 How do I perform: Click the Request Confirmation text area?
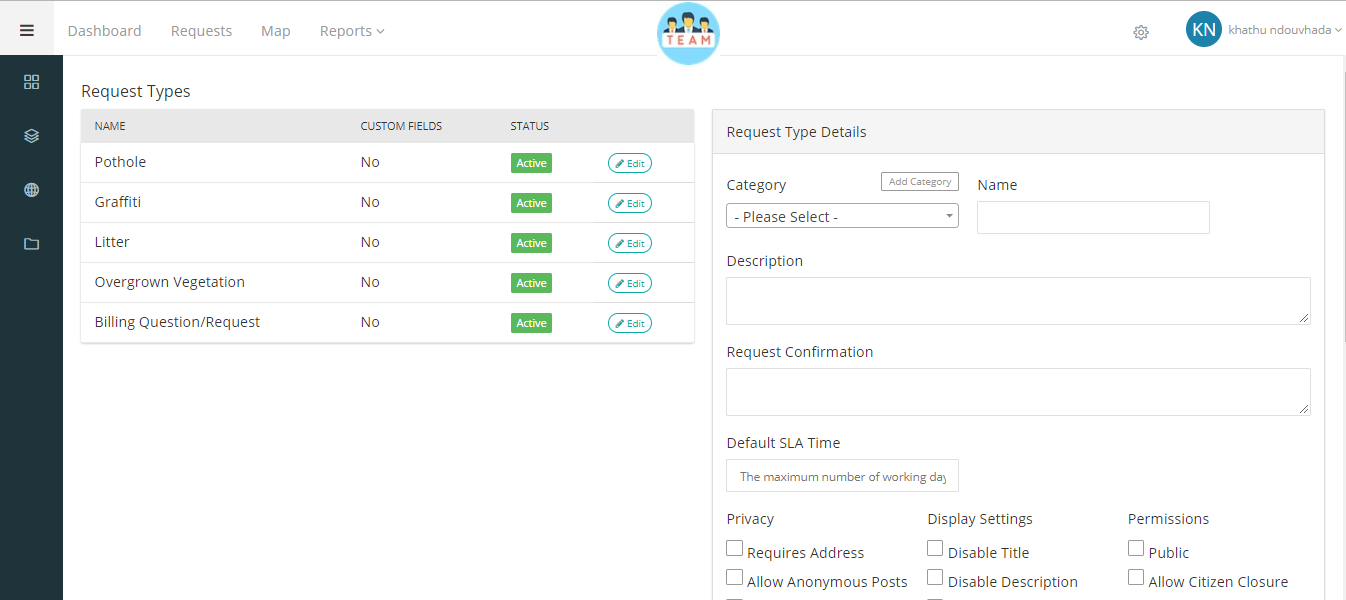pos(1018,392)
